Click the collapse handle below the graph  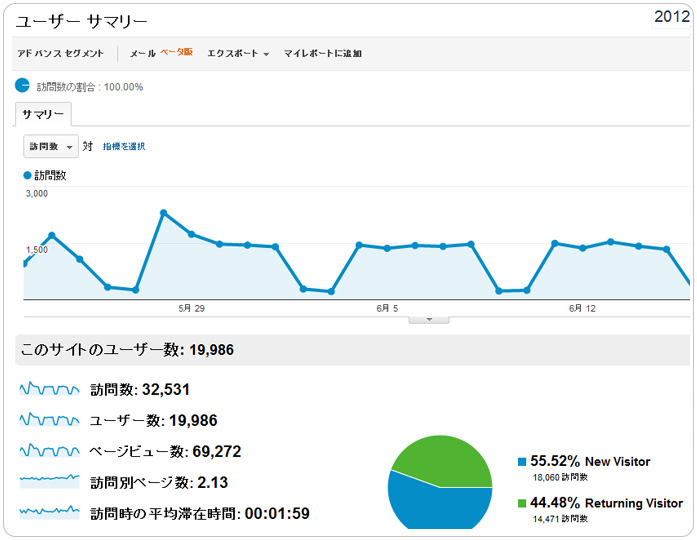(x=429, y=319)
